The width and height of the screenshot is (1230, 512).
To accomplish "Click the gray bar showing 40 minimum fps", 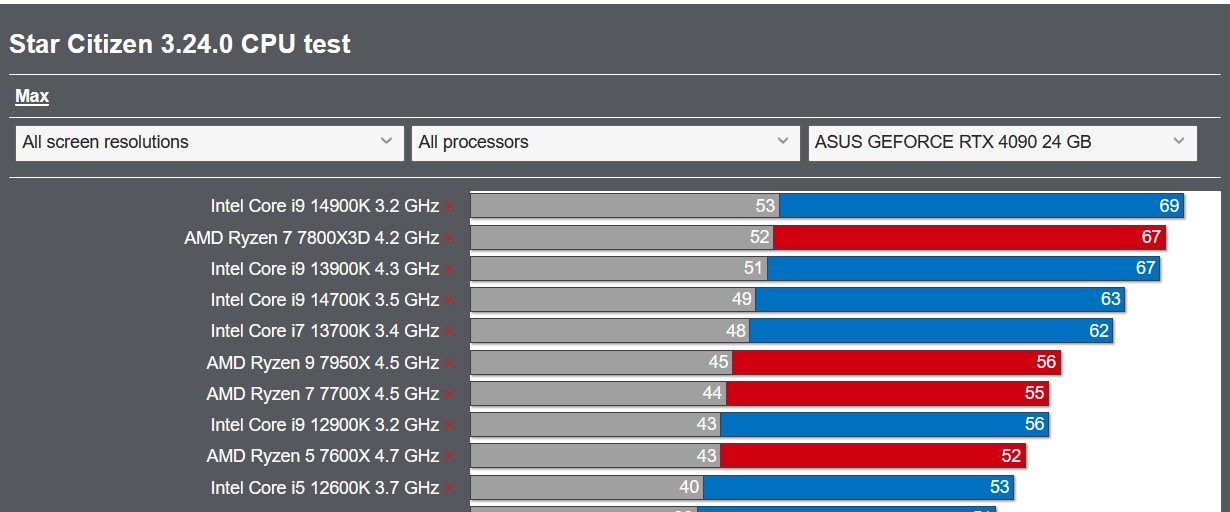I will (x=587, y=487).
